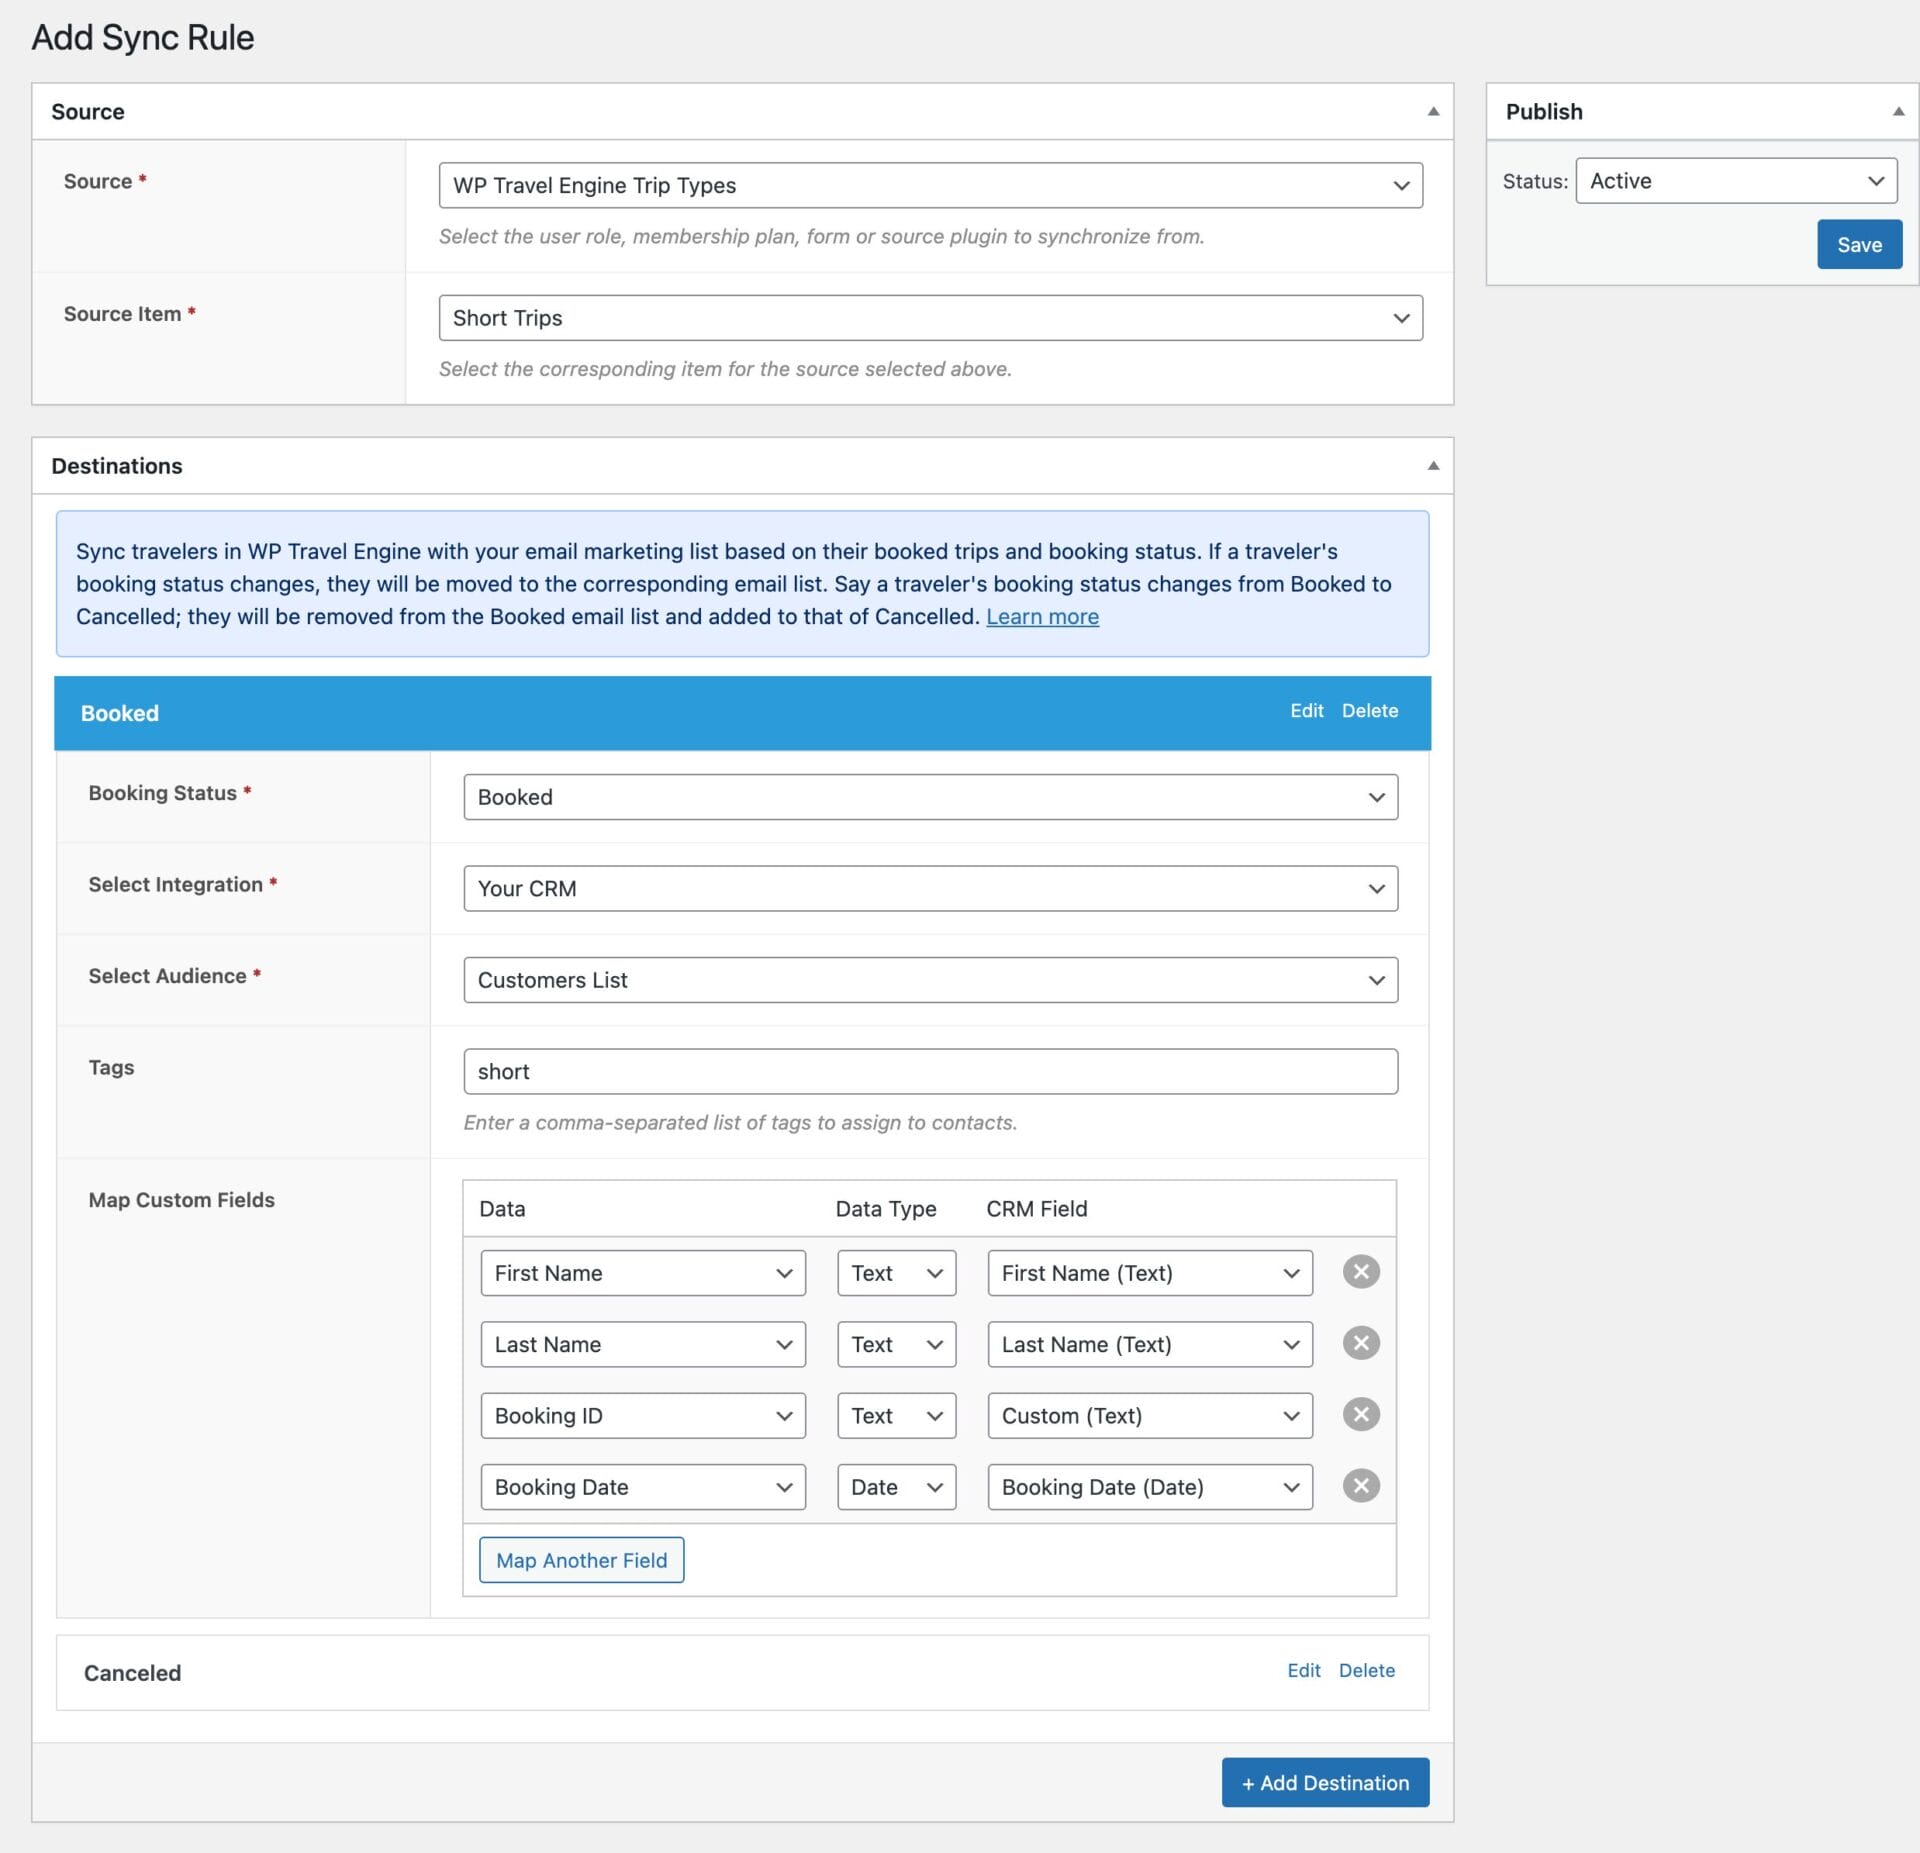The height and width of the screenshot is (1853, 1920).
Task: Open the Booking Status dropdown
Action: (930, 797)
